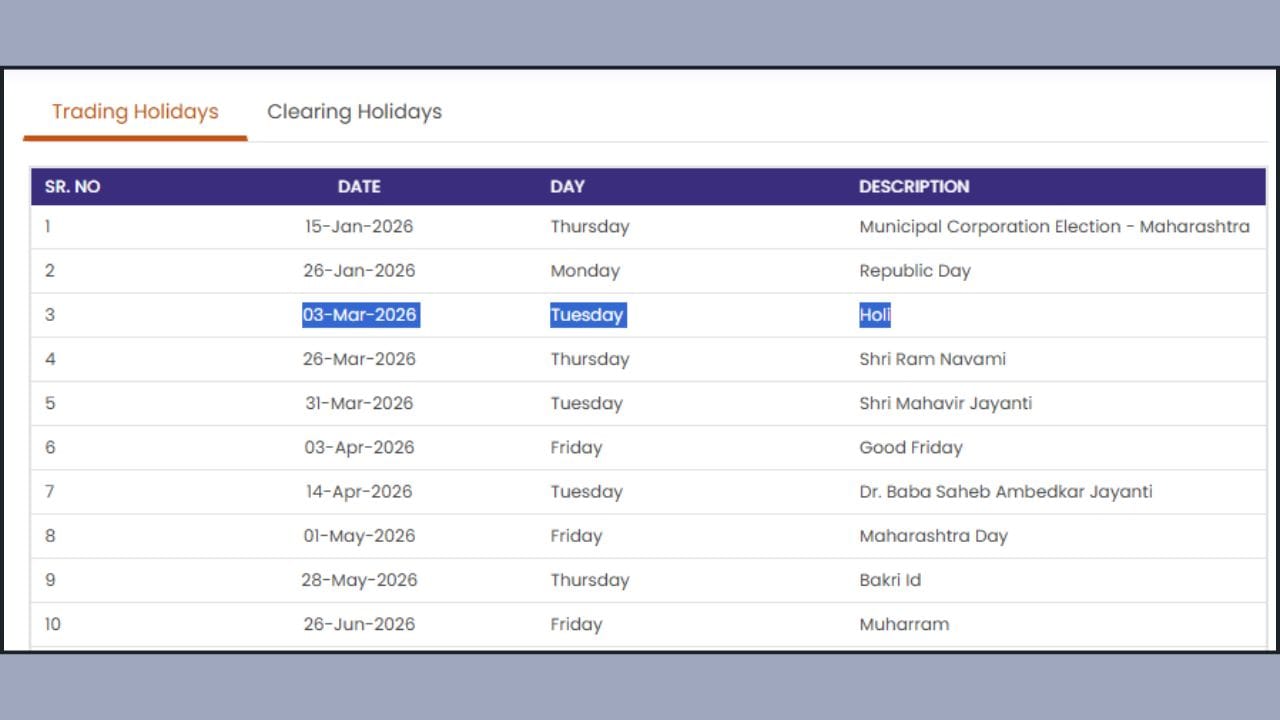This screenshot has width=1280, height=720.
Task: Switch to the Clearing Holidays tab
Action: pos(354,112)
